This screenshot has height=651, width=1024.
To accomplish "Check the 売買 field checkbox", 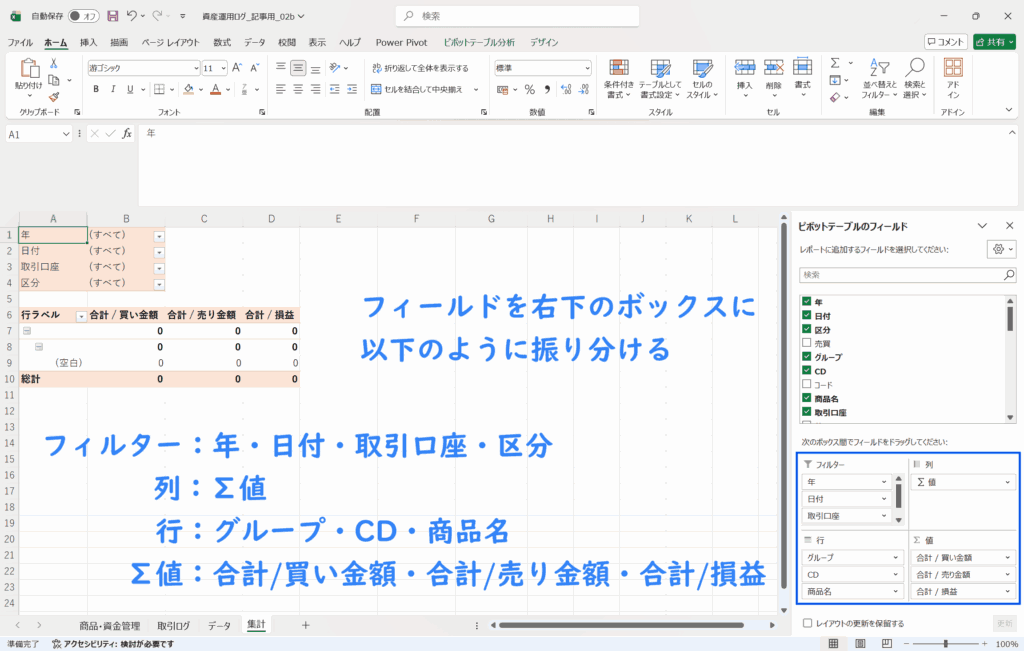I will tap(806, 343).
